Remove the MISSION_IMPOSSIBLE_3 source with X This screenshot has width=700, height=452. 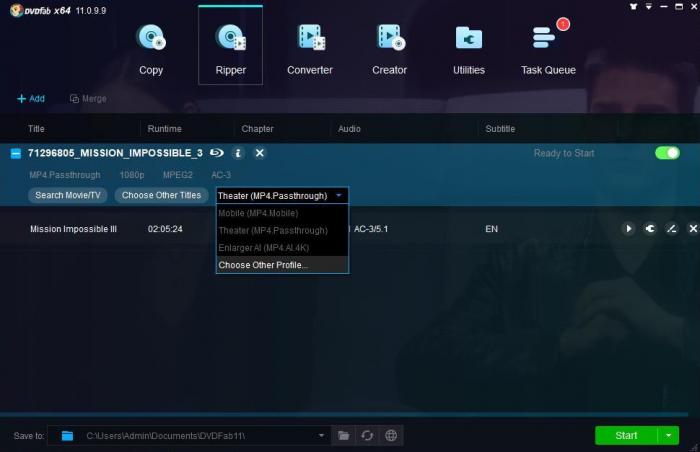pos(259,153)
